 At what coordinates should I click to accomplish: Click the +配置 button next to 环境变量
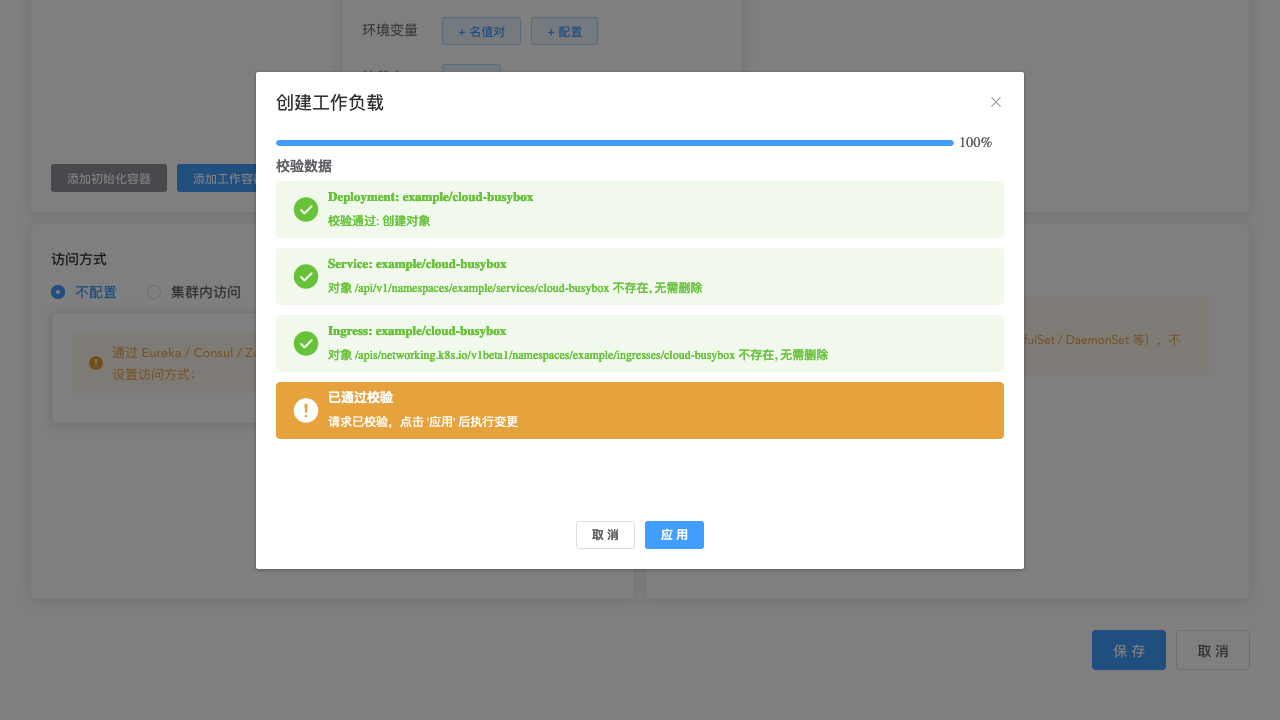click(x=564, y=31)
